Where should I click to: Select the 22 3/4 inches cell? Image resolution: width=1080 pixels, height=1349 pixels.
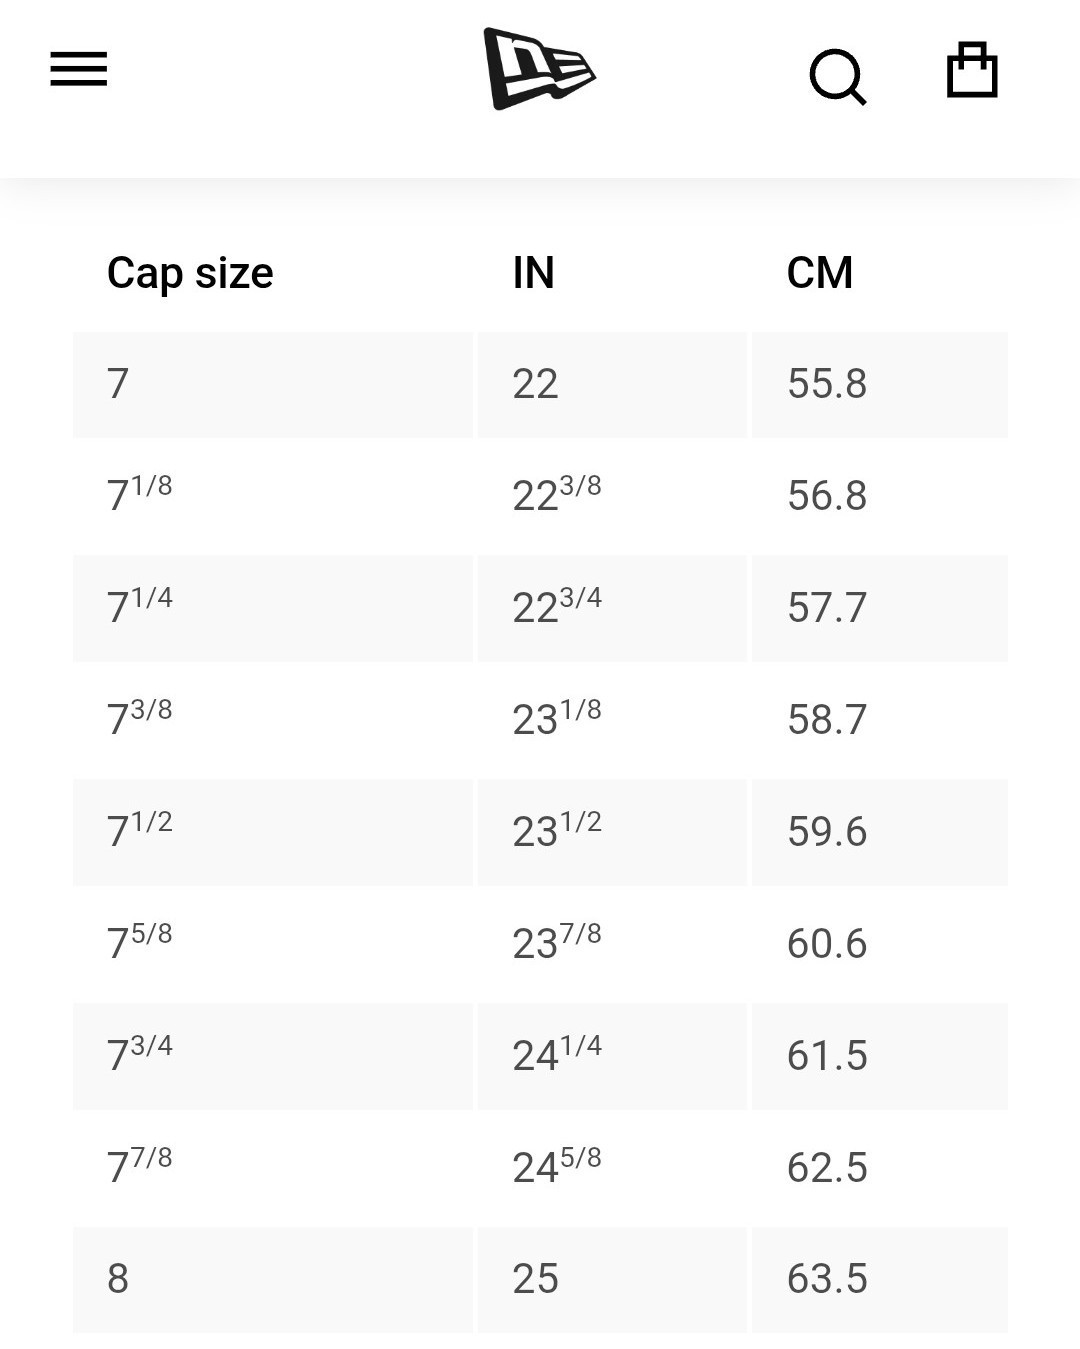(612, 608)
